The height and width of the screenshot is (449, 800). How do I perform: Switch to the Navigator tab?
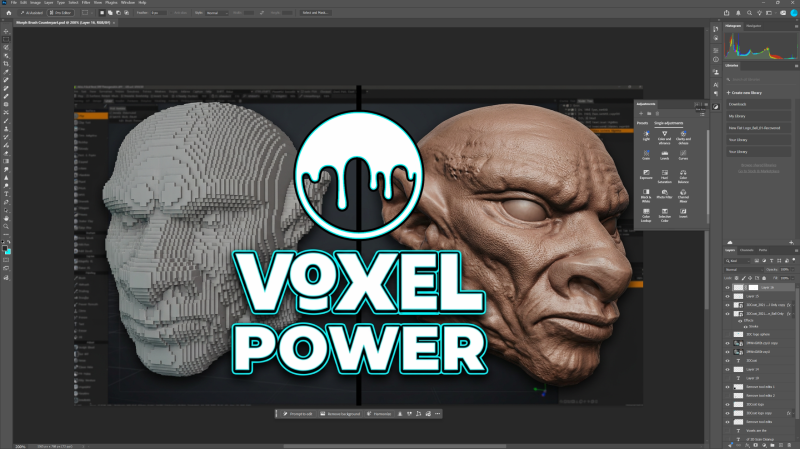click(x=754, y=26)
